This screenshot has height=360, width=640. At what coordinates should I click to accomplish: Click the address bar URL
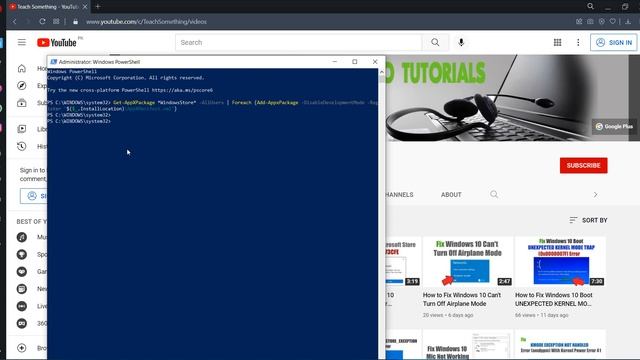[146, 22]
